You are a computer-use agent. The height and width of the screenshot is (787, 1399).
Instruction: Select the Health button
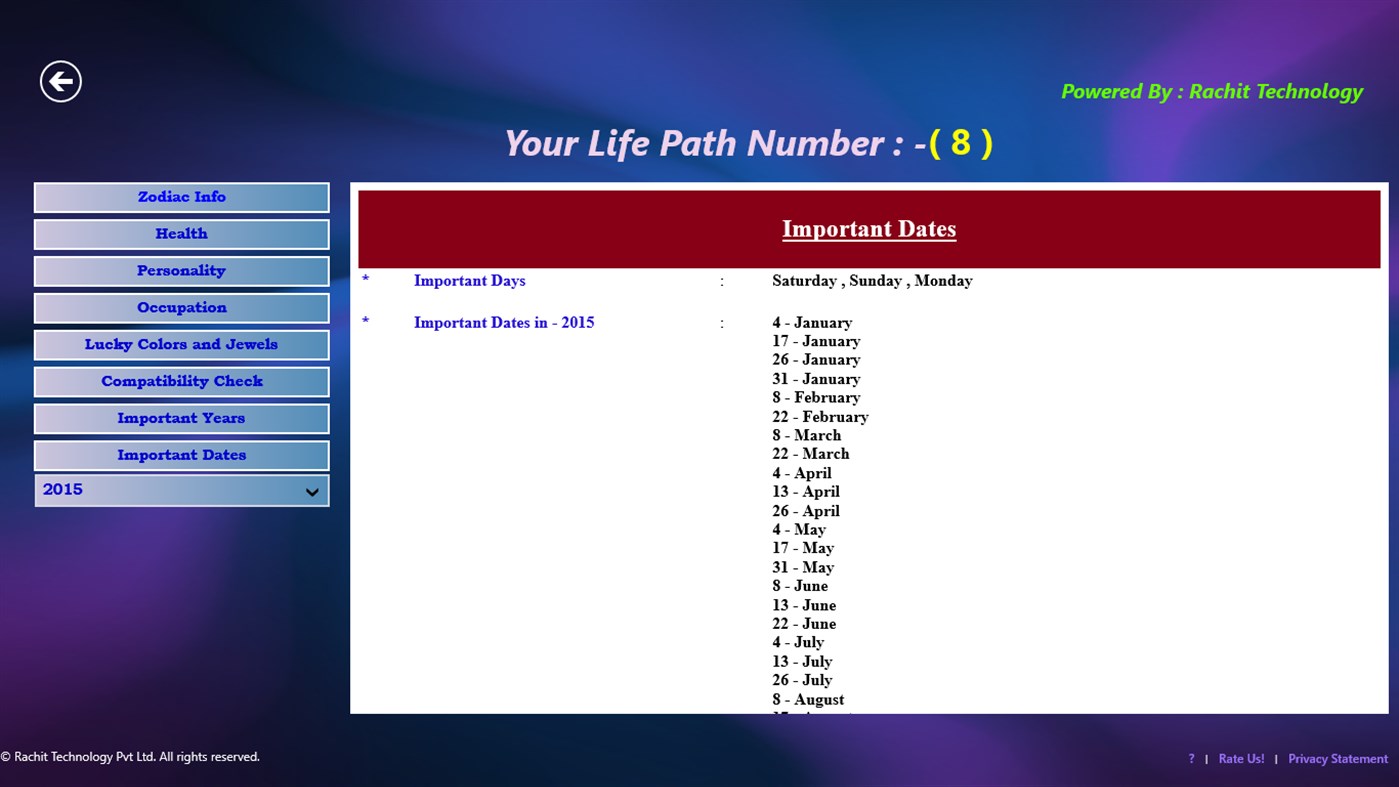point(181,233)
